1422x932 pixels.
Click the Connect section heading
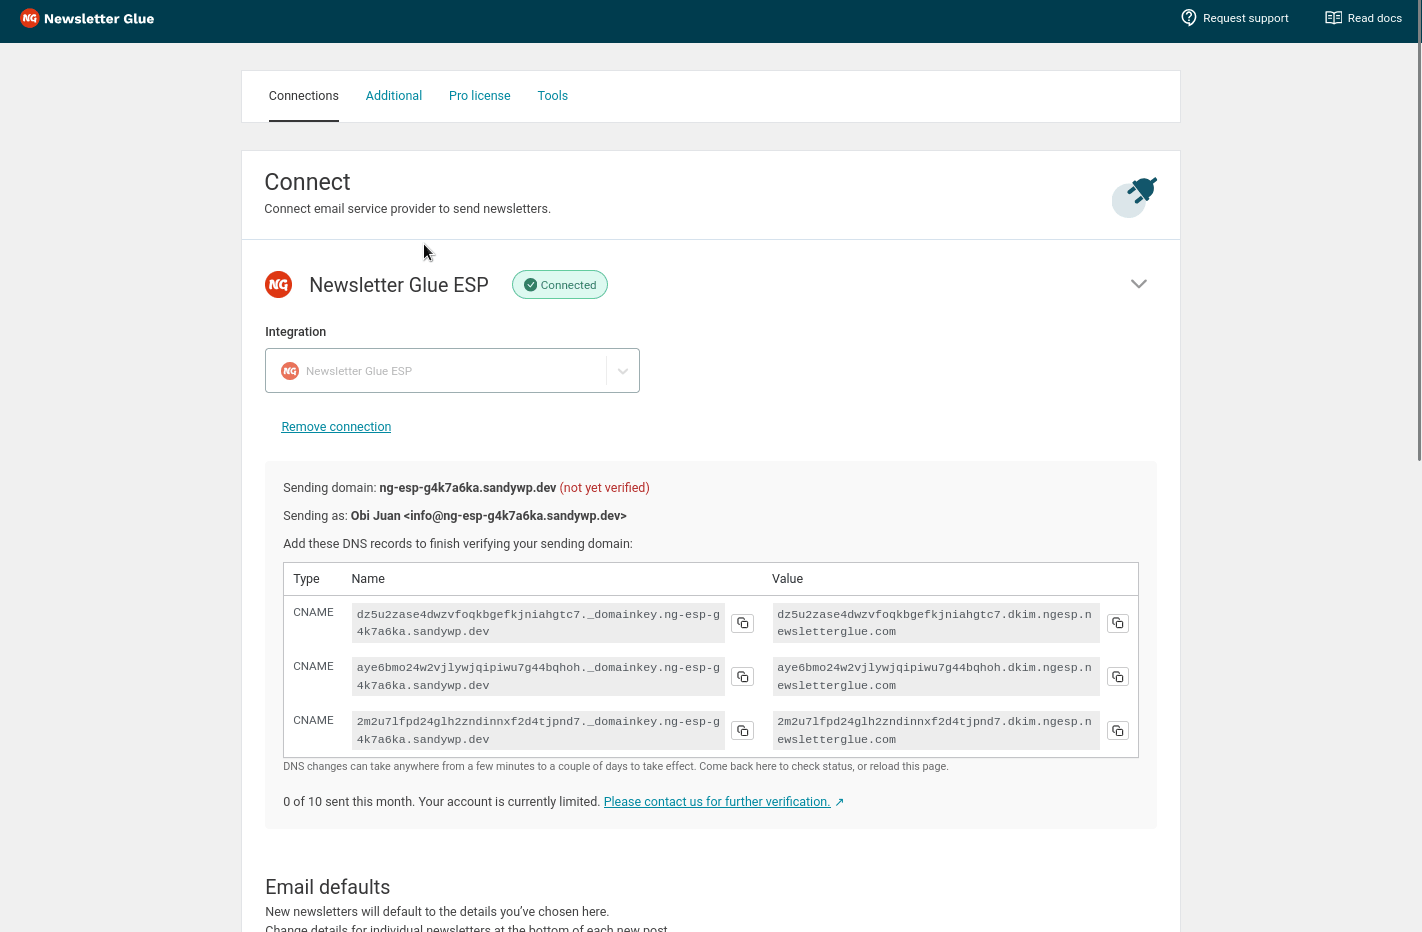(308, 182)
